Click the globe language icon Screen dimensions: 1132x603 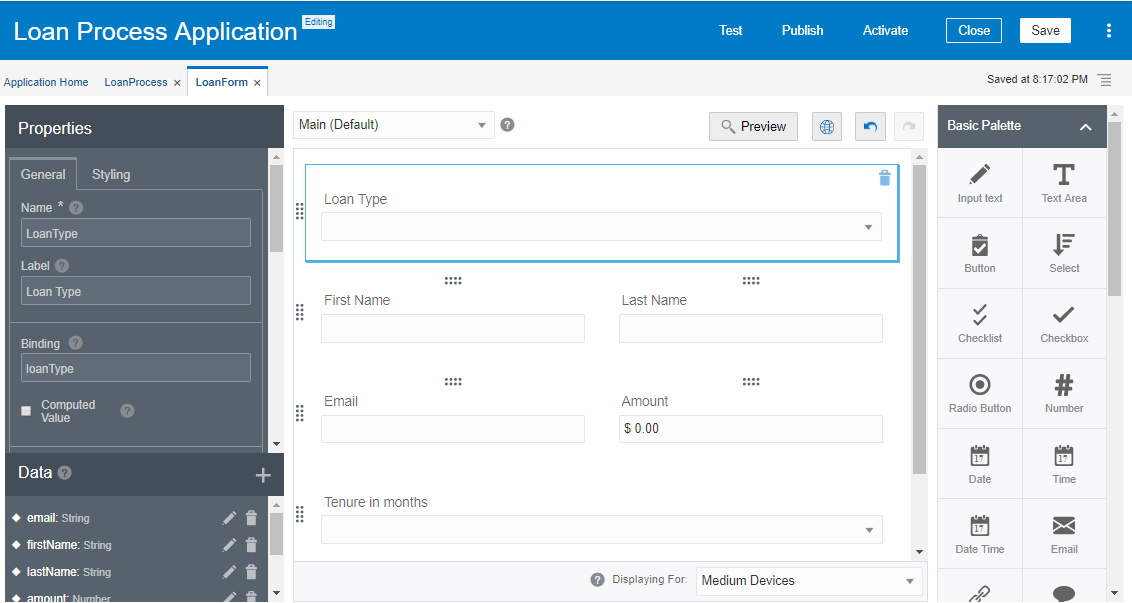click(x=827, y=126)
